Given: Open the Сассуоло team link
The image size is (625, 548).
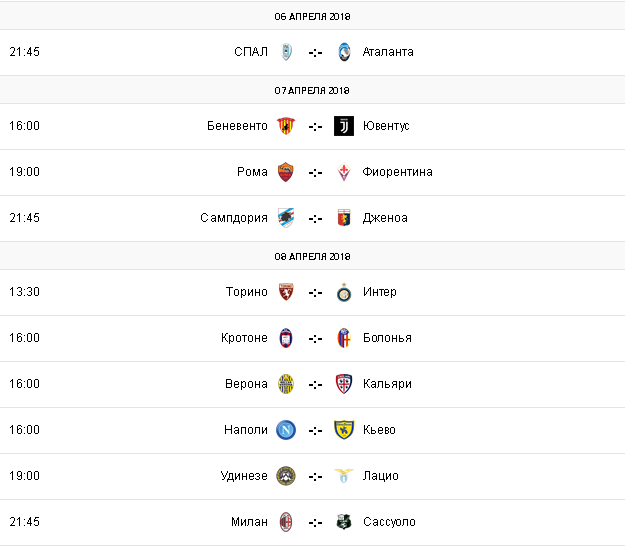Looking at the screenshot, I should click(390, 522).
